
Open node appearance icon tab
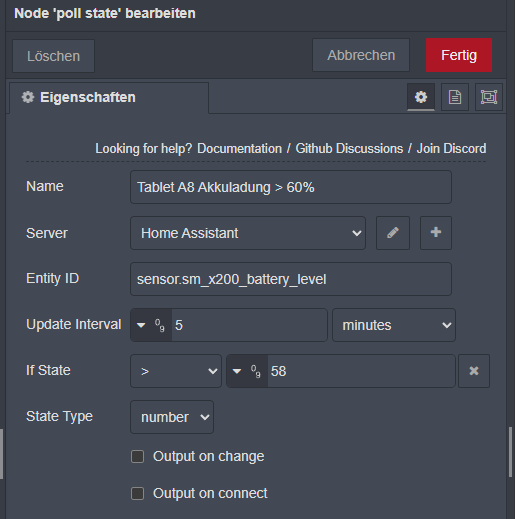tap(489, 97)
